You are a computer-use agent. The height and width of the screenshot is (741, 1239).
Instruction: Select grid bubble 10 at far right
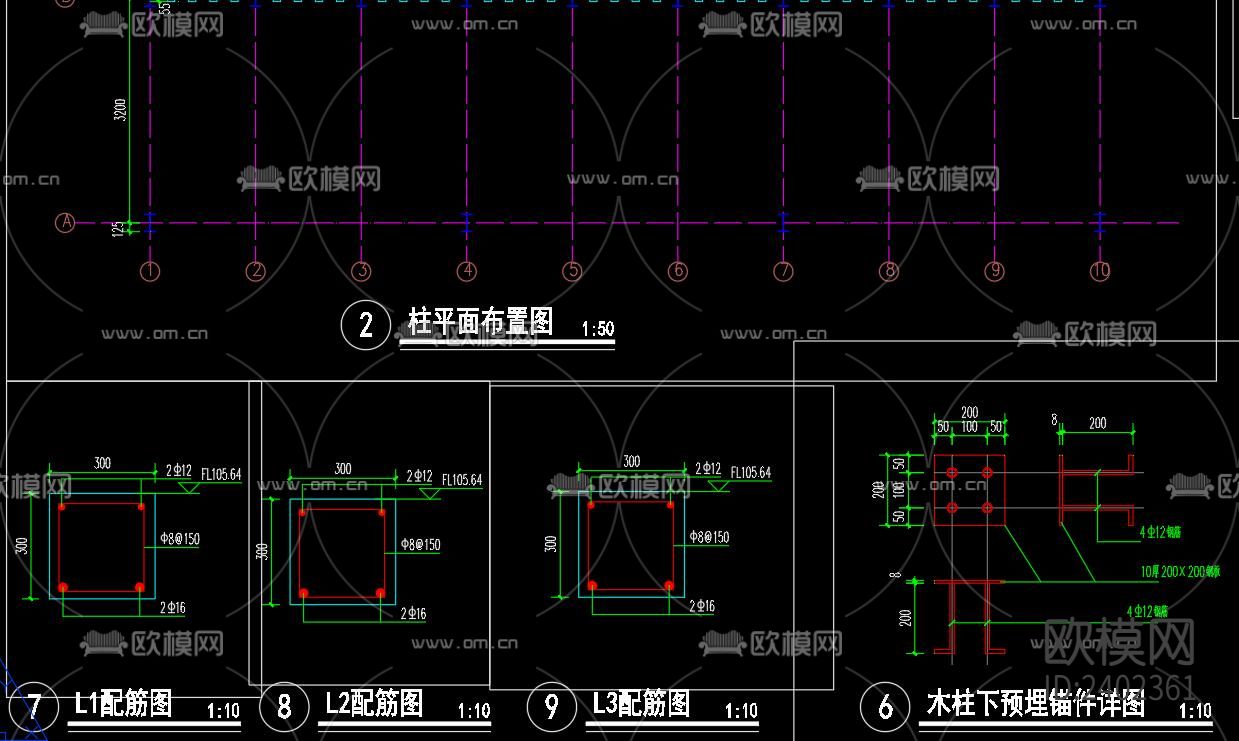coord(1100,270)
